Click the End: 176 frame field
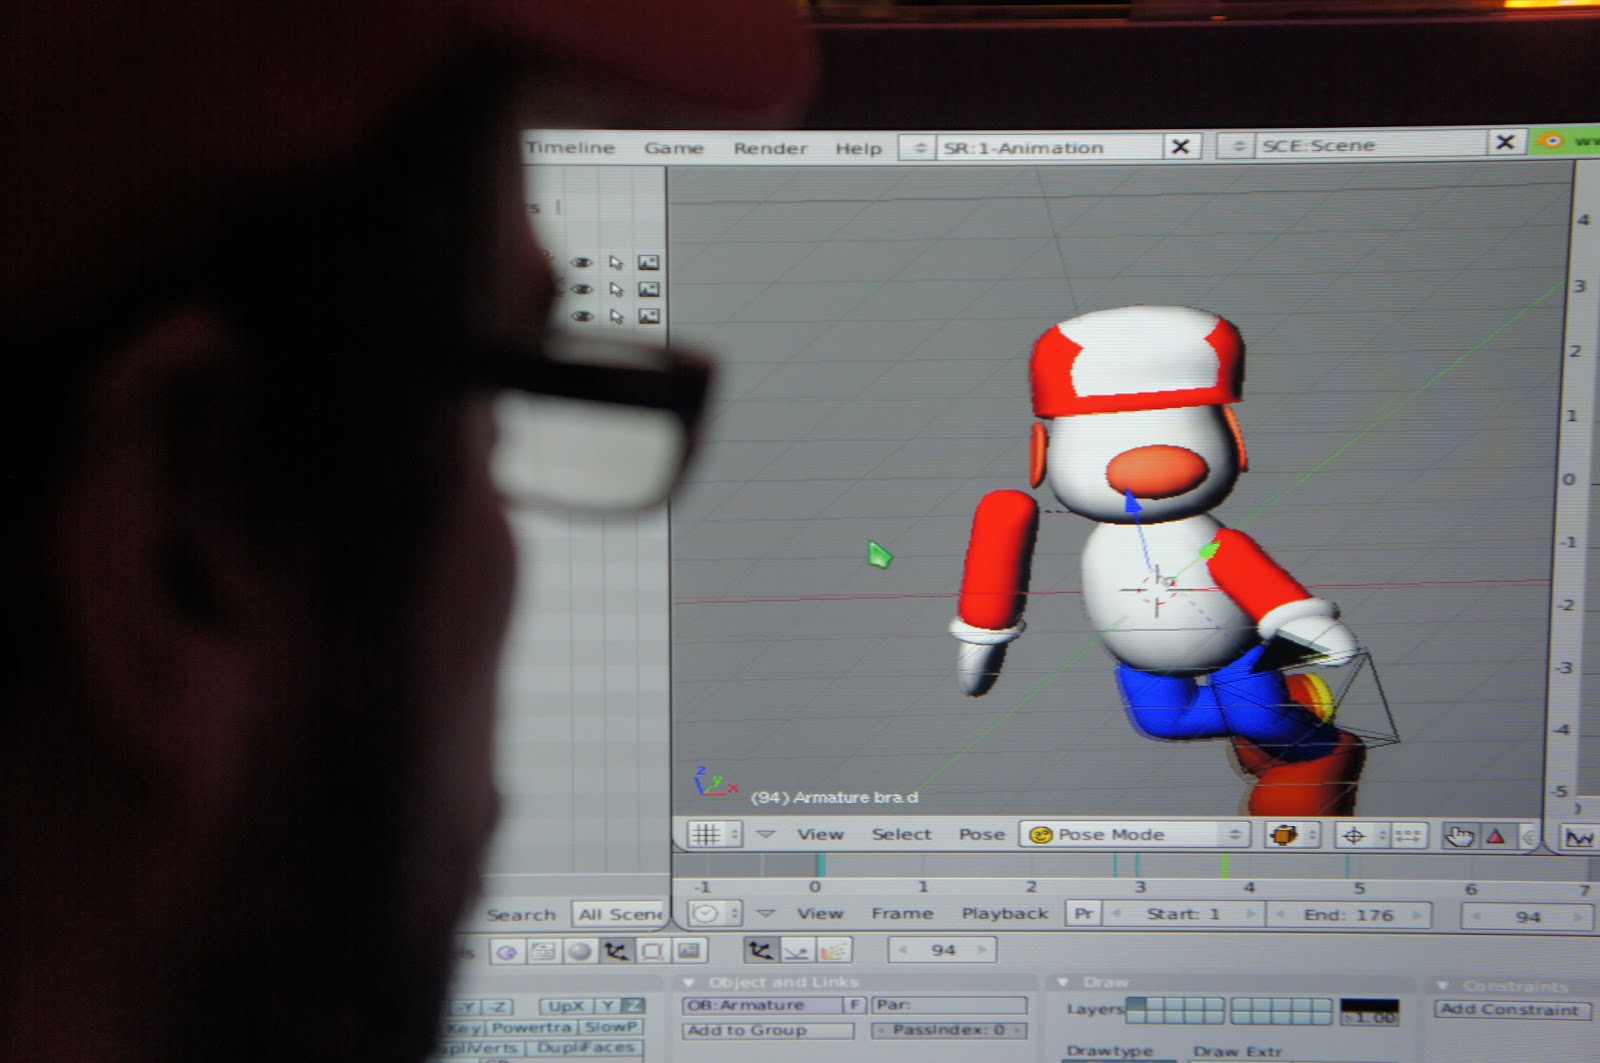The width and height of the screenshot is (1600, 1063). tap(1349, 915)
